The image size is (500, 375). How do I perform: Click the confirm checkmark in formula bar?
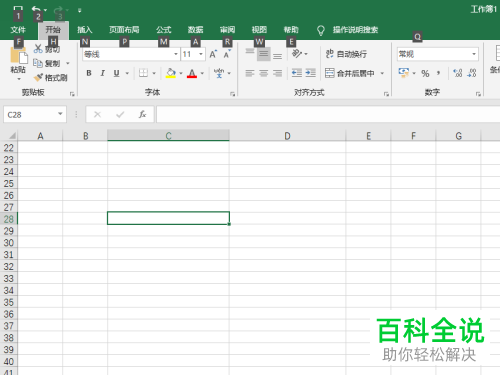coord(120,115)
